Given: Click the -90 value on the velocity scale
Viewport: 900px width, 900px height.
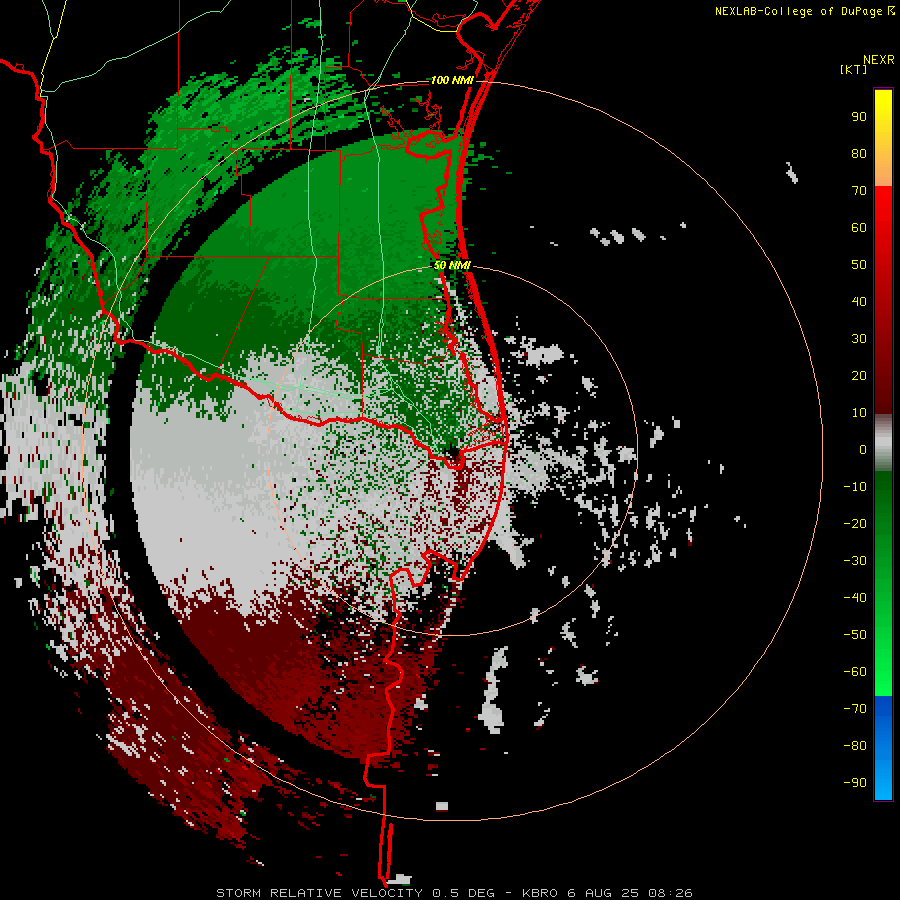Looking at the screenshot, I should coord(855,783).
